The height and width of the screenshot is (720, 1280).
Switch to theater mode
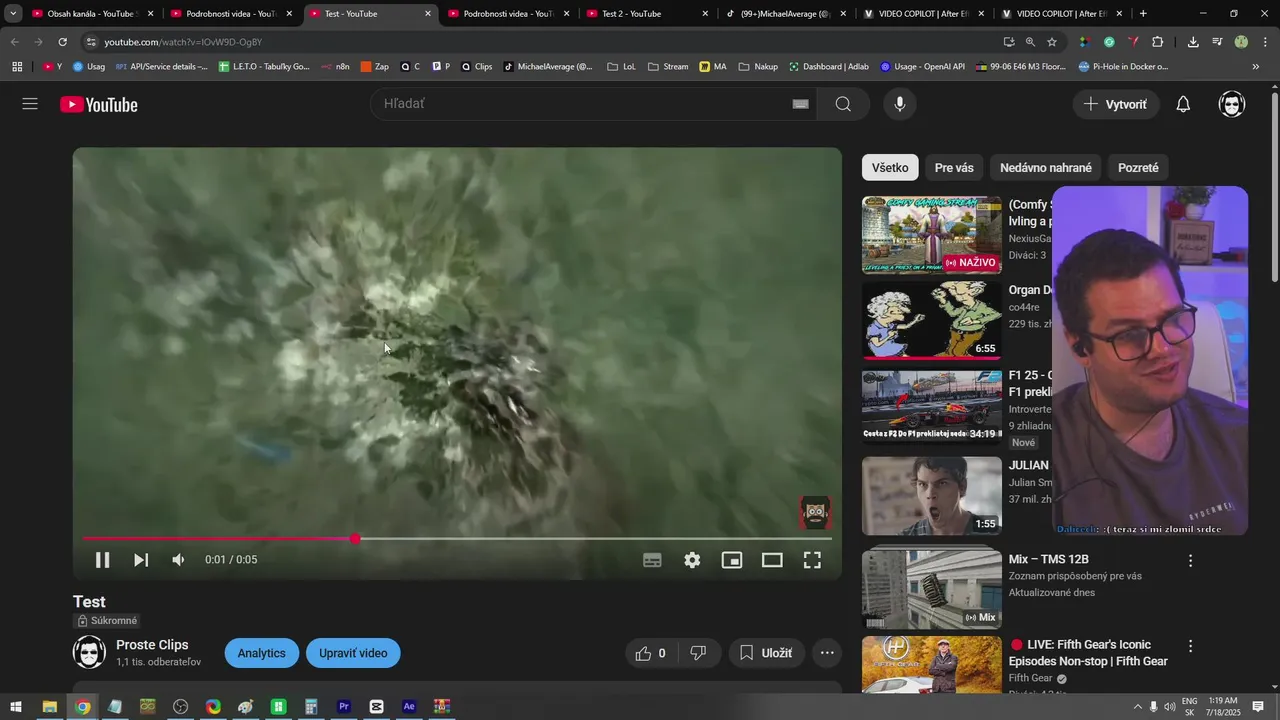[772, 560]
